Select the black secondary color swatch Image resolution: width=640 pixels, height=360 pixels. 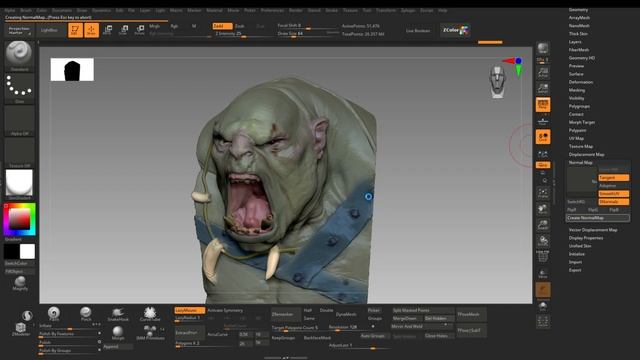(x=11, y=251)
